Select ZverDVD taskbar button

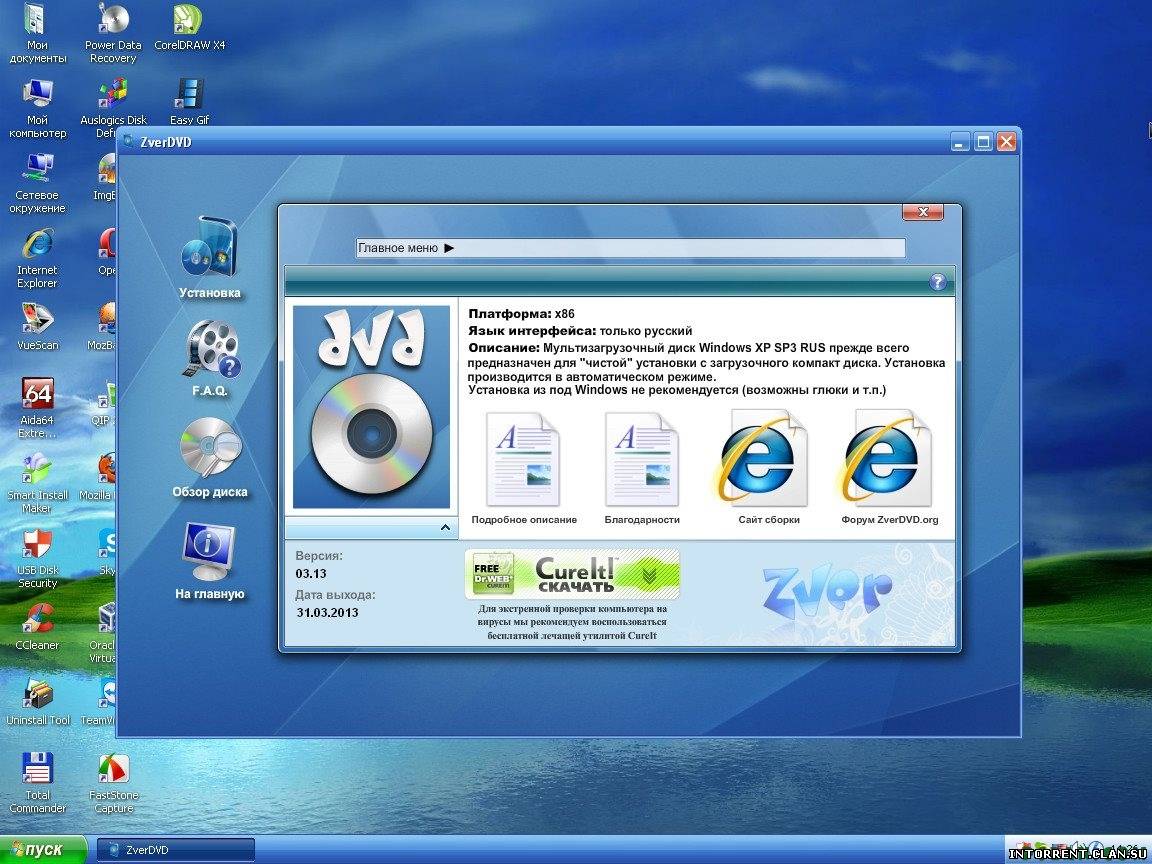[x=176, y=850]
